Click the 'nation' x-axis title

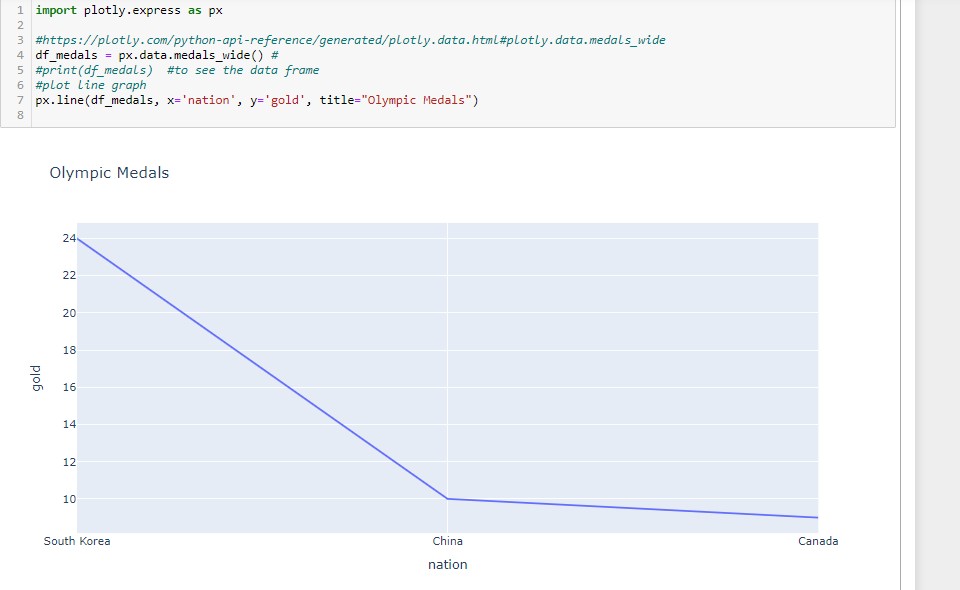click(447, 564)
